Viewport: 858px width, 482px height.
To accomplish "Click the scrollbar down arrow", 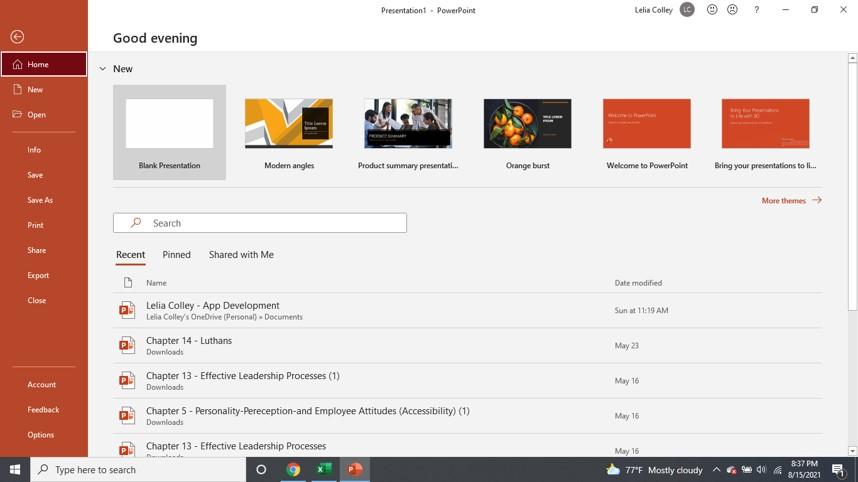I will [853, 451].
